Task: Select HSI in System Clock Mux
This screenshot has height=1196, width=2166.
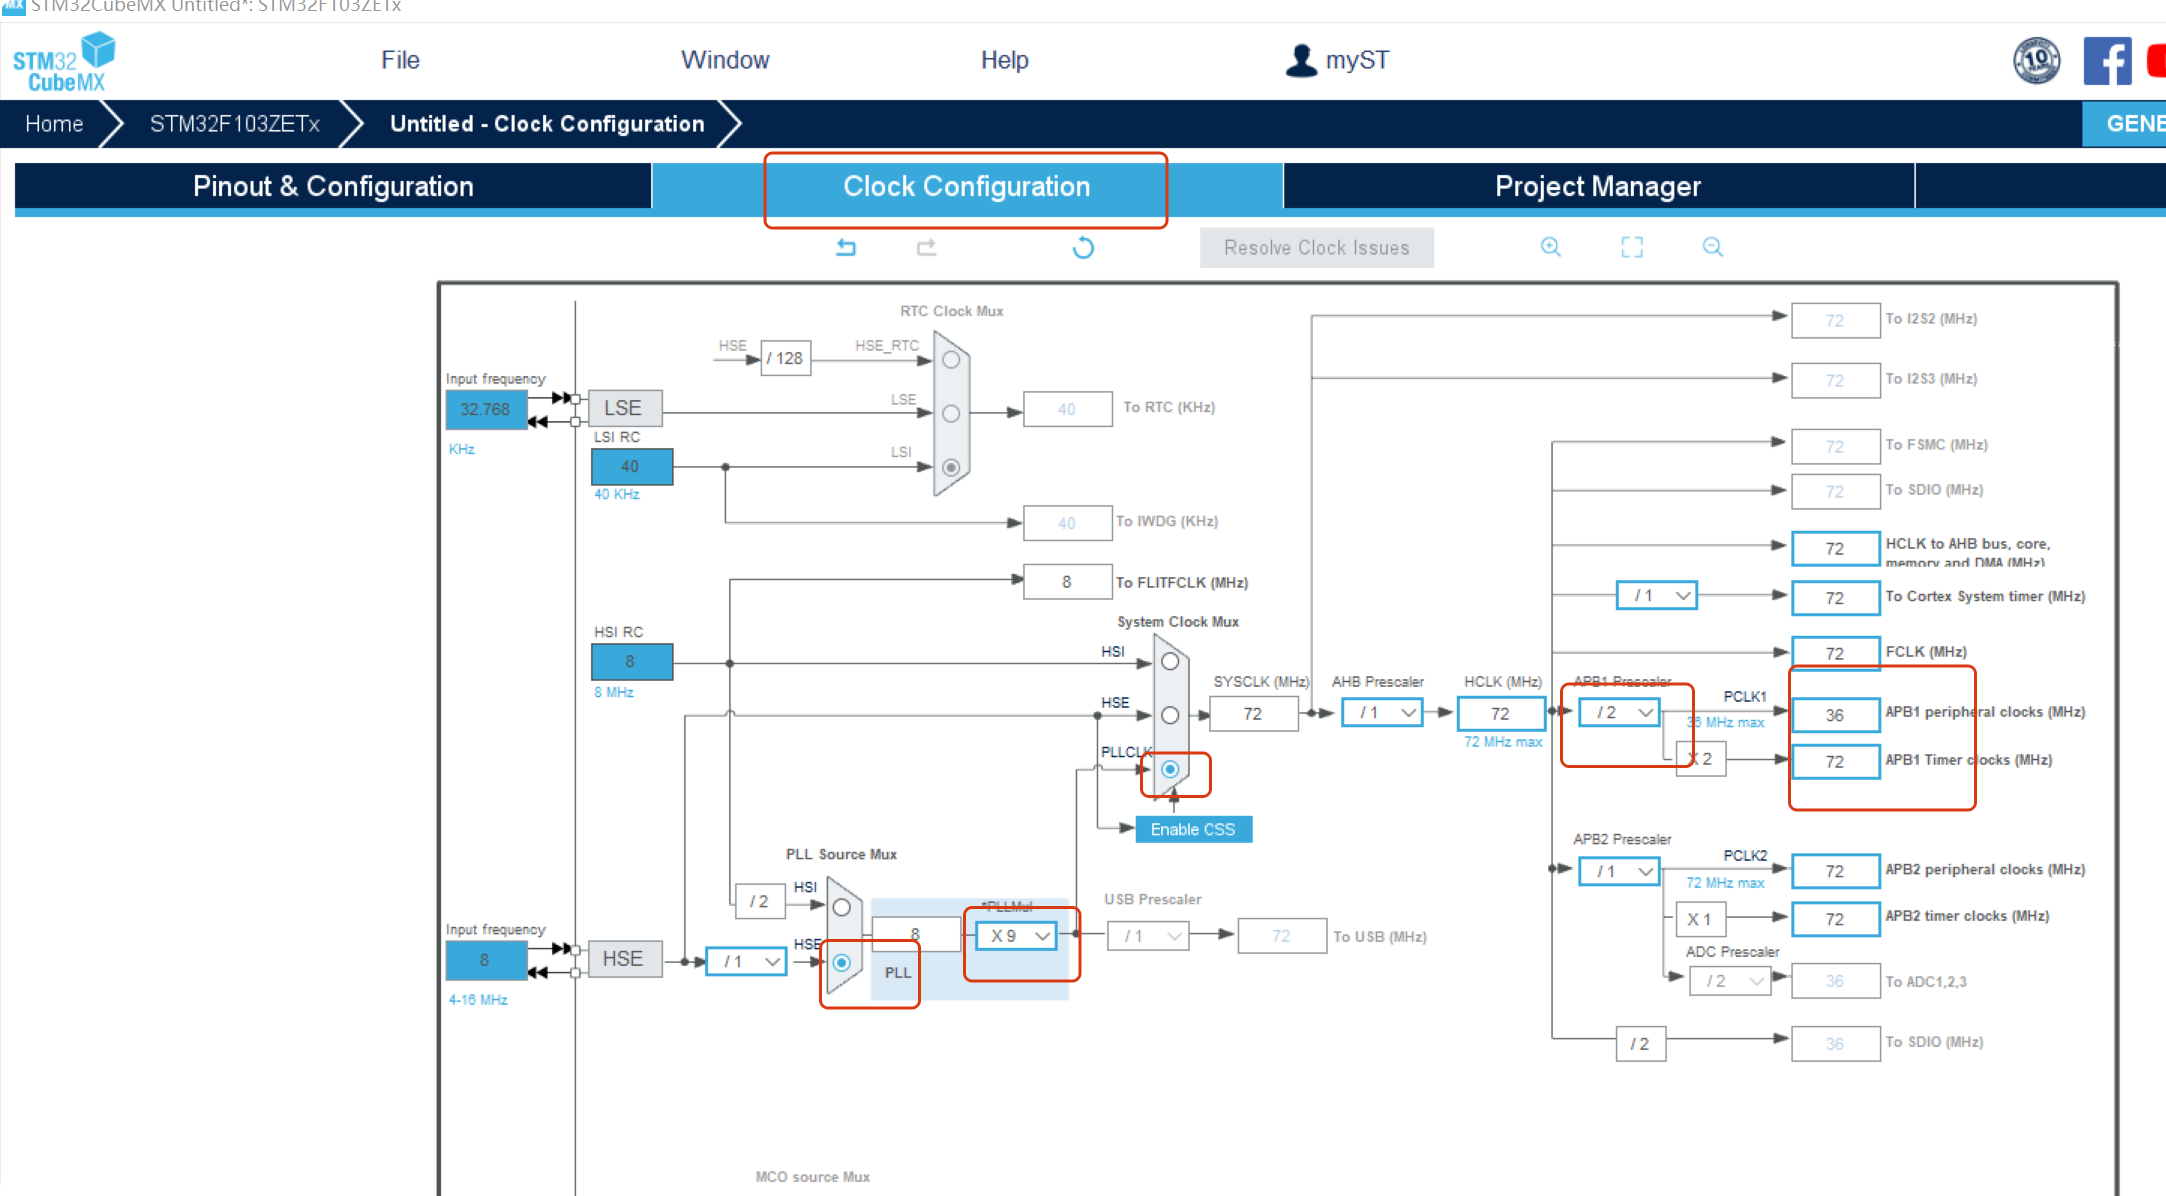Action: 1170,661
